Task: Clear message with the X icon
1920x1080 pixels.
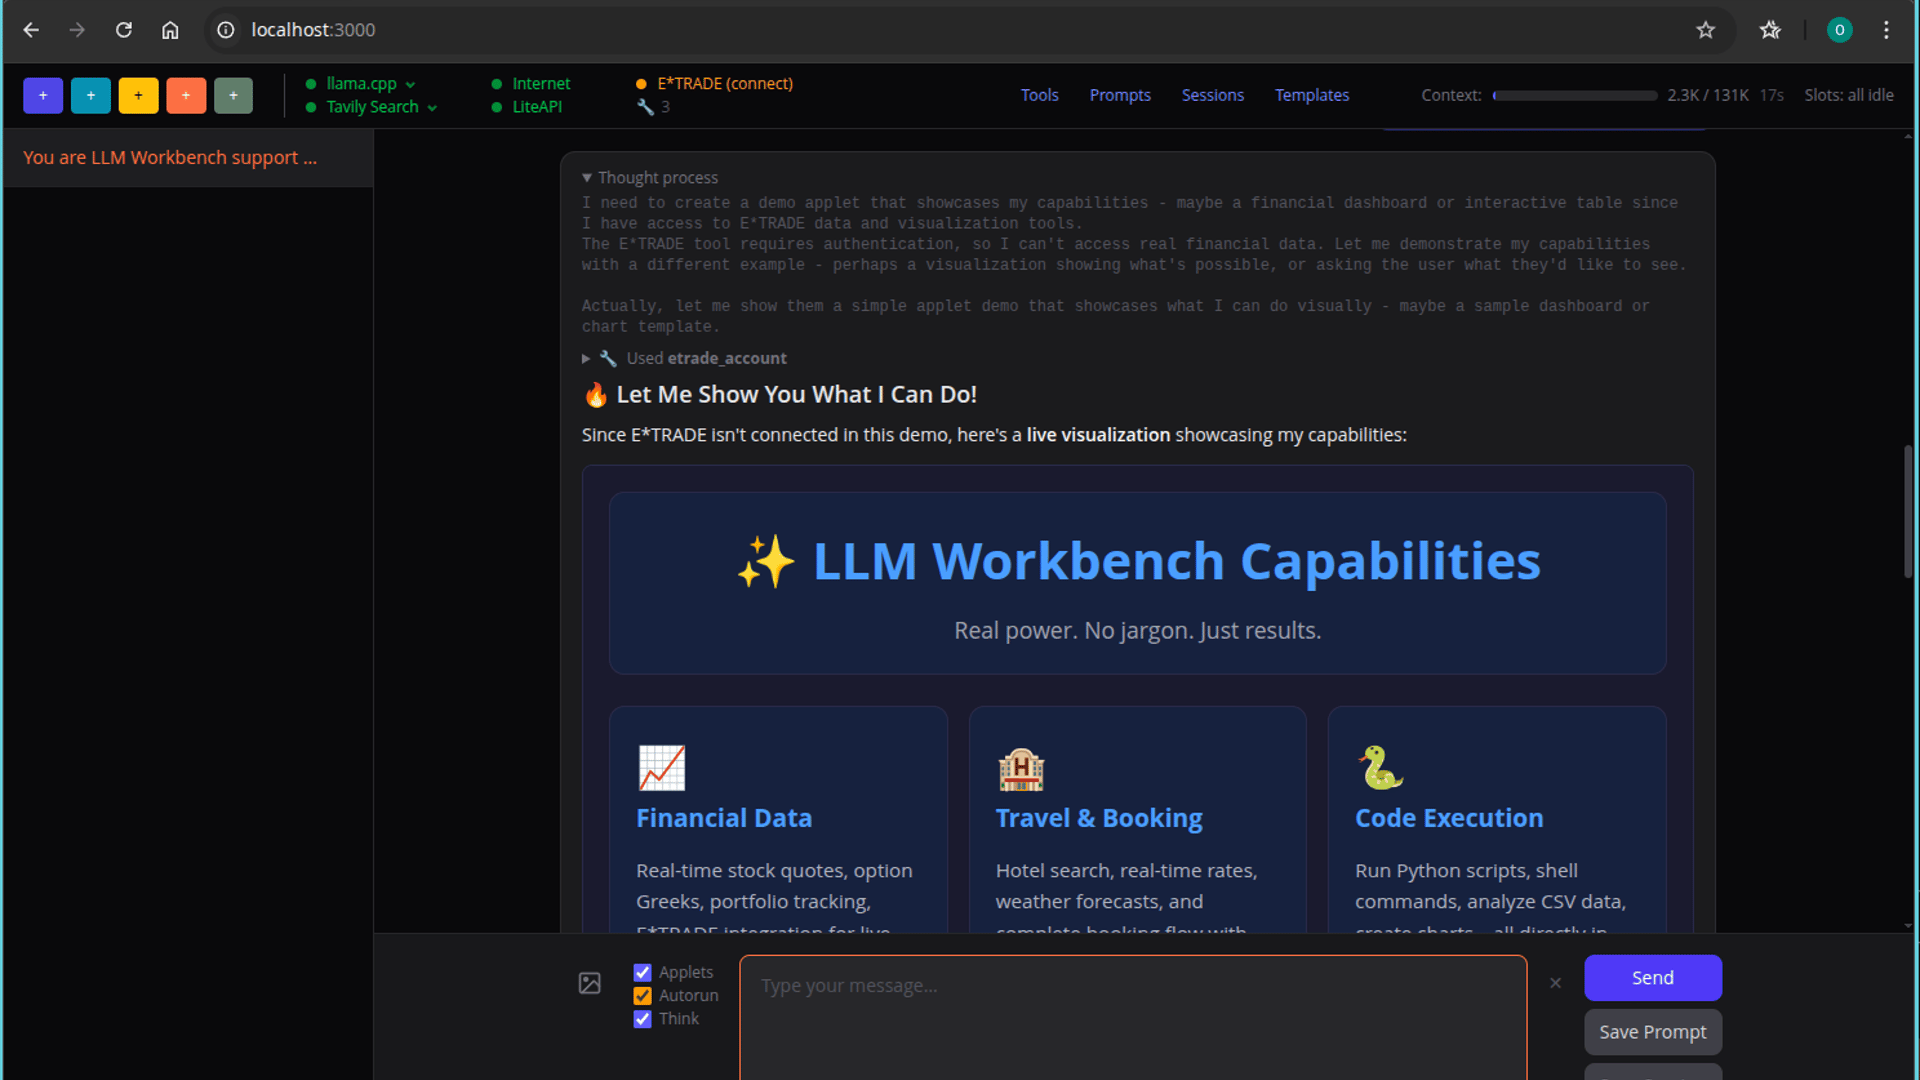Action: pyautogui.click(x=1555, y=983)
